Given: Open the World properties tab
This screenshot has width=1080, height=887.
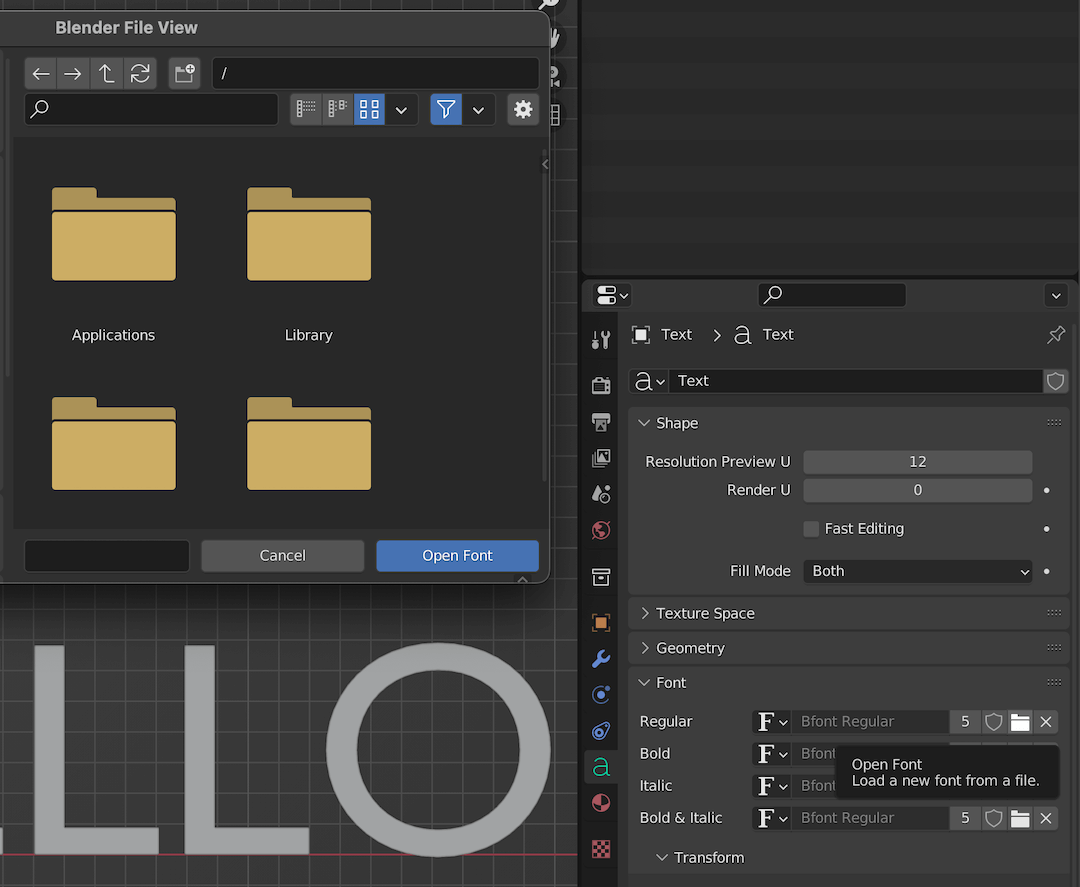Looking at the screenshot, I should (x=601, y=530).
